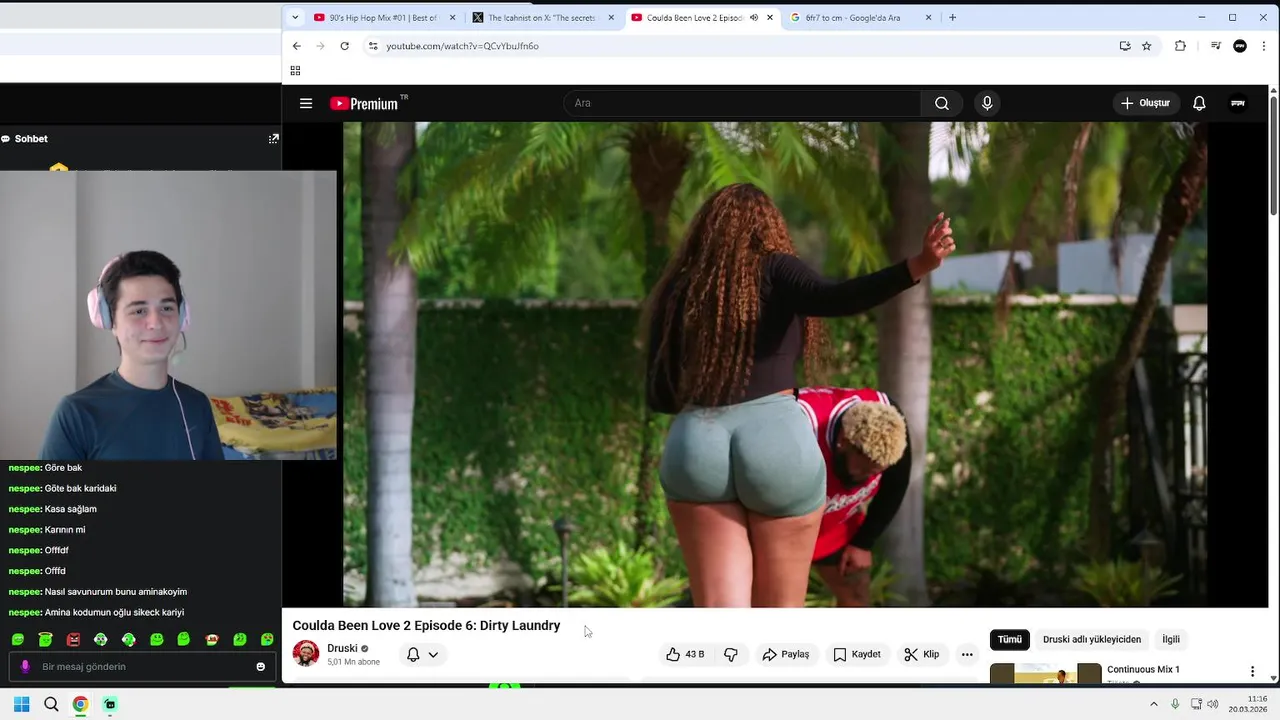Toggle Windows microphone tray icon
This screenshot has height=720, width=1280.
[1175, 704]
